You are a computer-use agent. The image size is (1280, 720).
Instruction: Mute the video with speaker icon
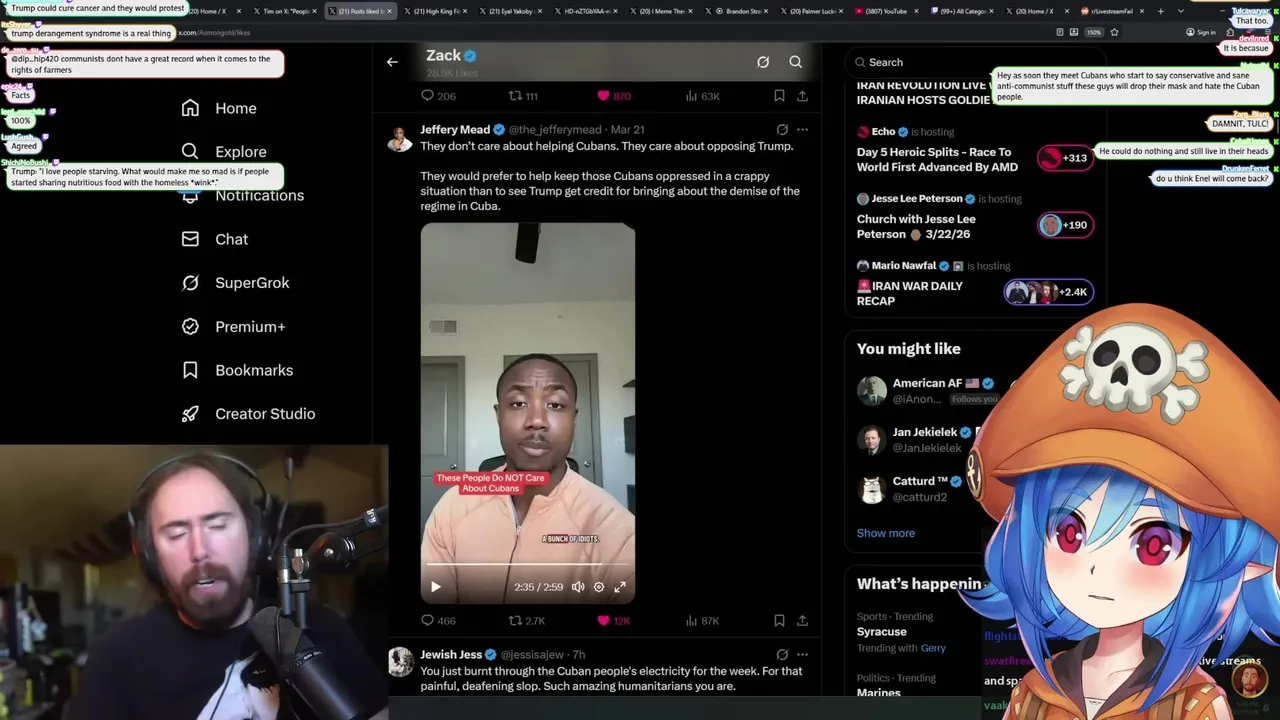[578, 587]
